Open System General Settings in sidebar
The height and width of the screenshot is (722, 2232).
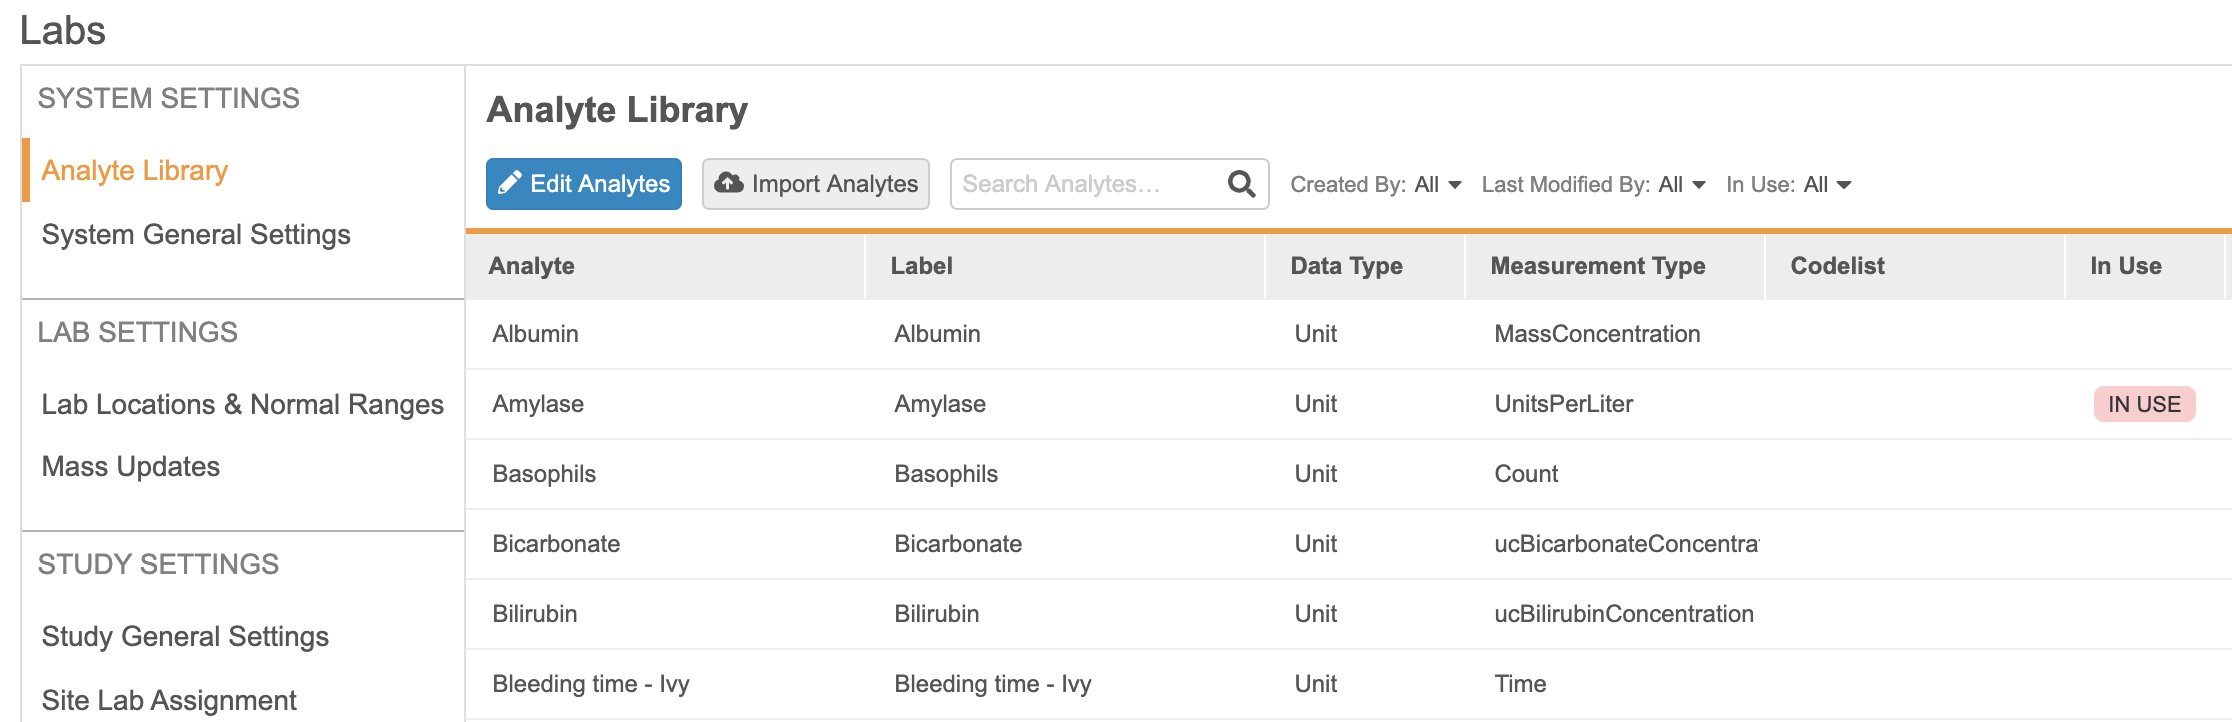tap(196, 235)
